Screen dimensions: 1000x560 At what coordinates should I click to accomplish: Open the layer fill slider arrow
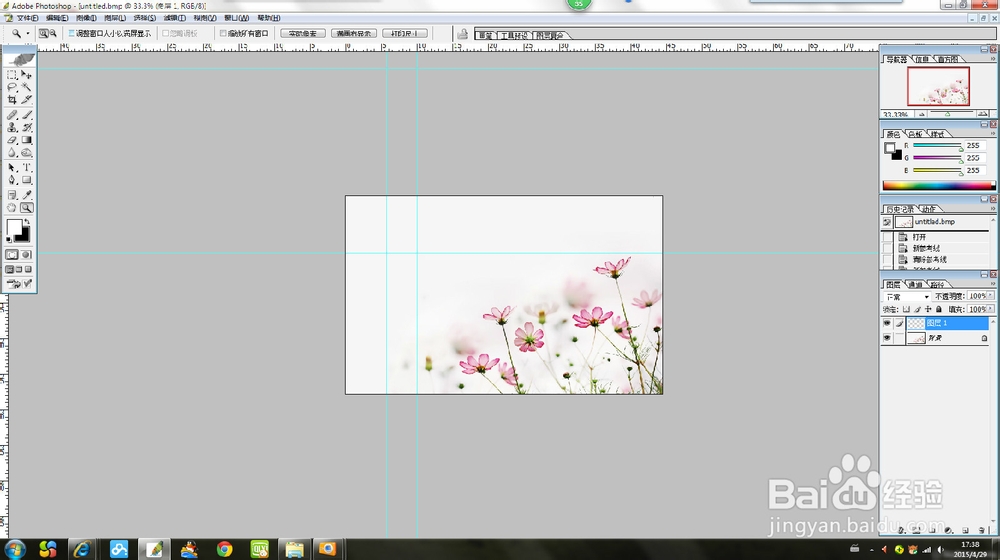click(990, 309)
